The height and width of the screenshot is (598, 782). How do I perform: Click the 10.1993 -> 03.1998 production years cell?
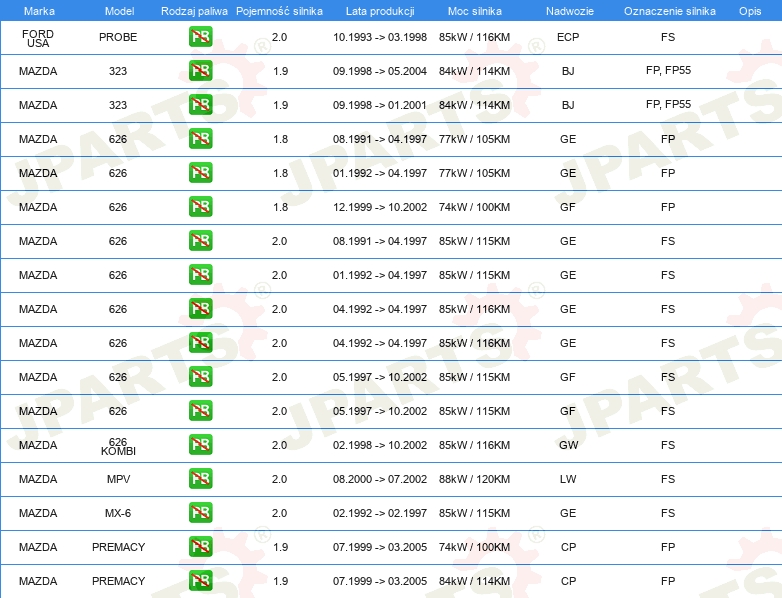380,37
